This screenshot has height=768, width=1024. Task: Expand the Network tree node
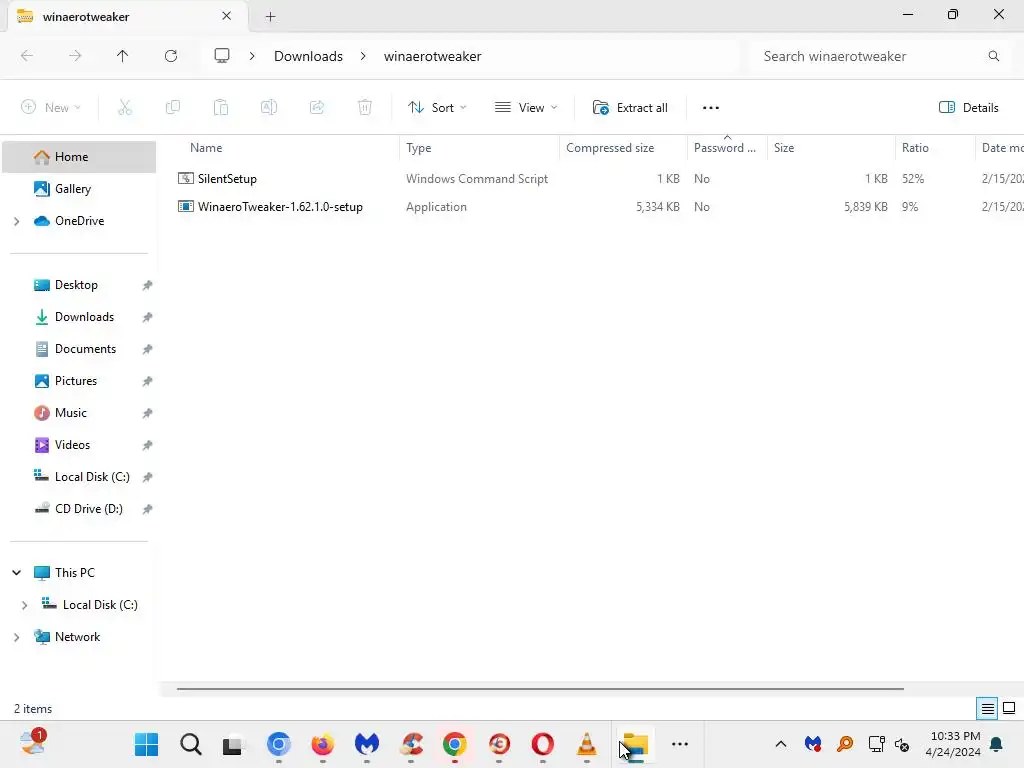click(x=16, y=637)
